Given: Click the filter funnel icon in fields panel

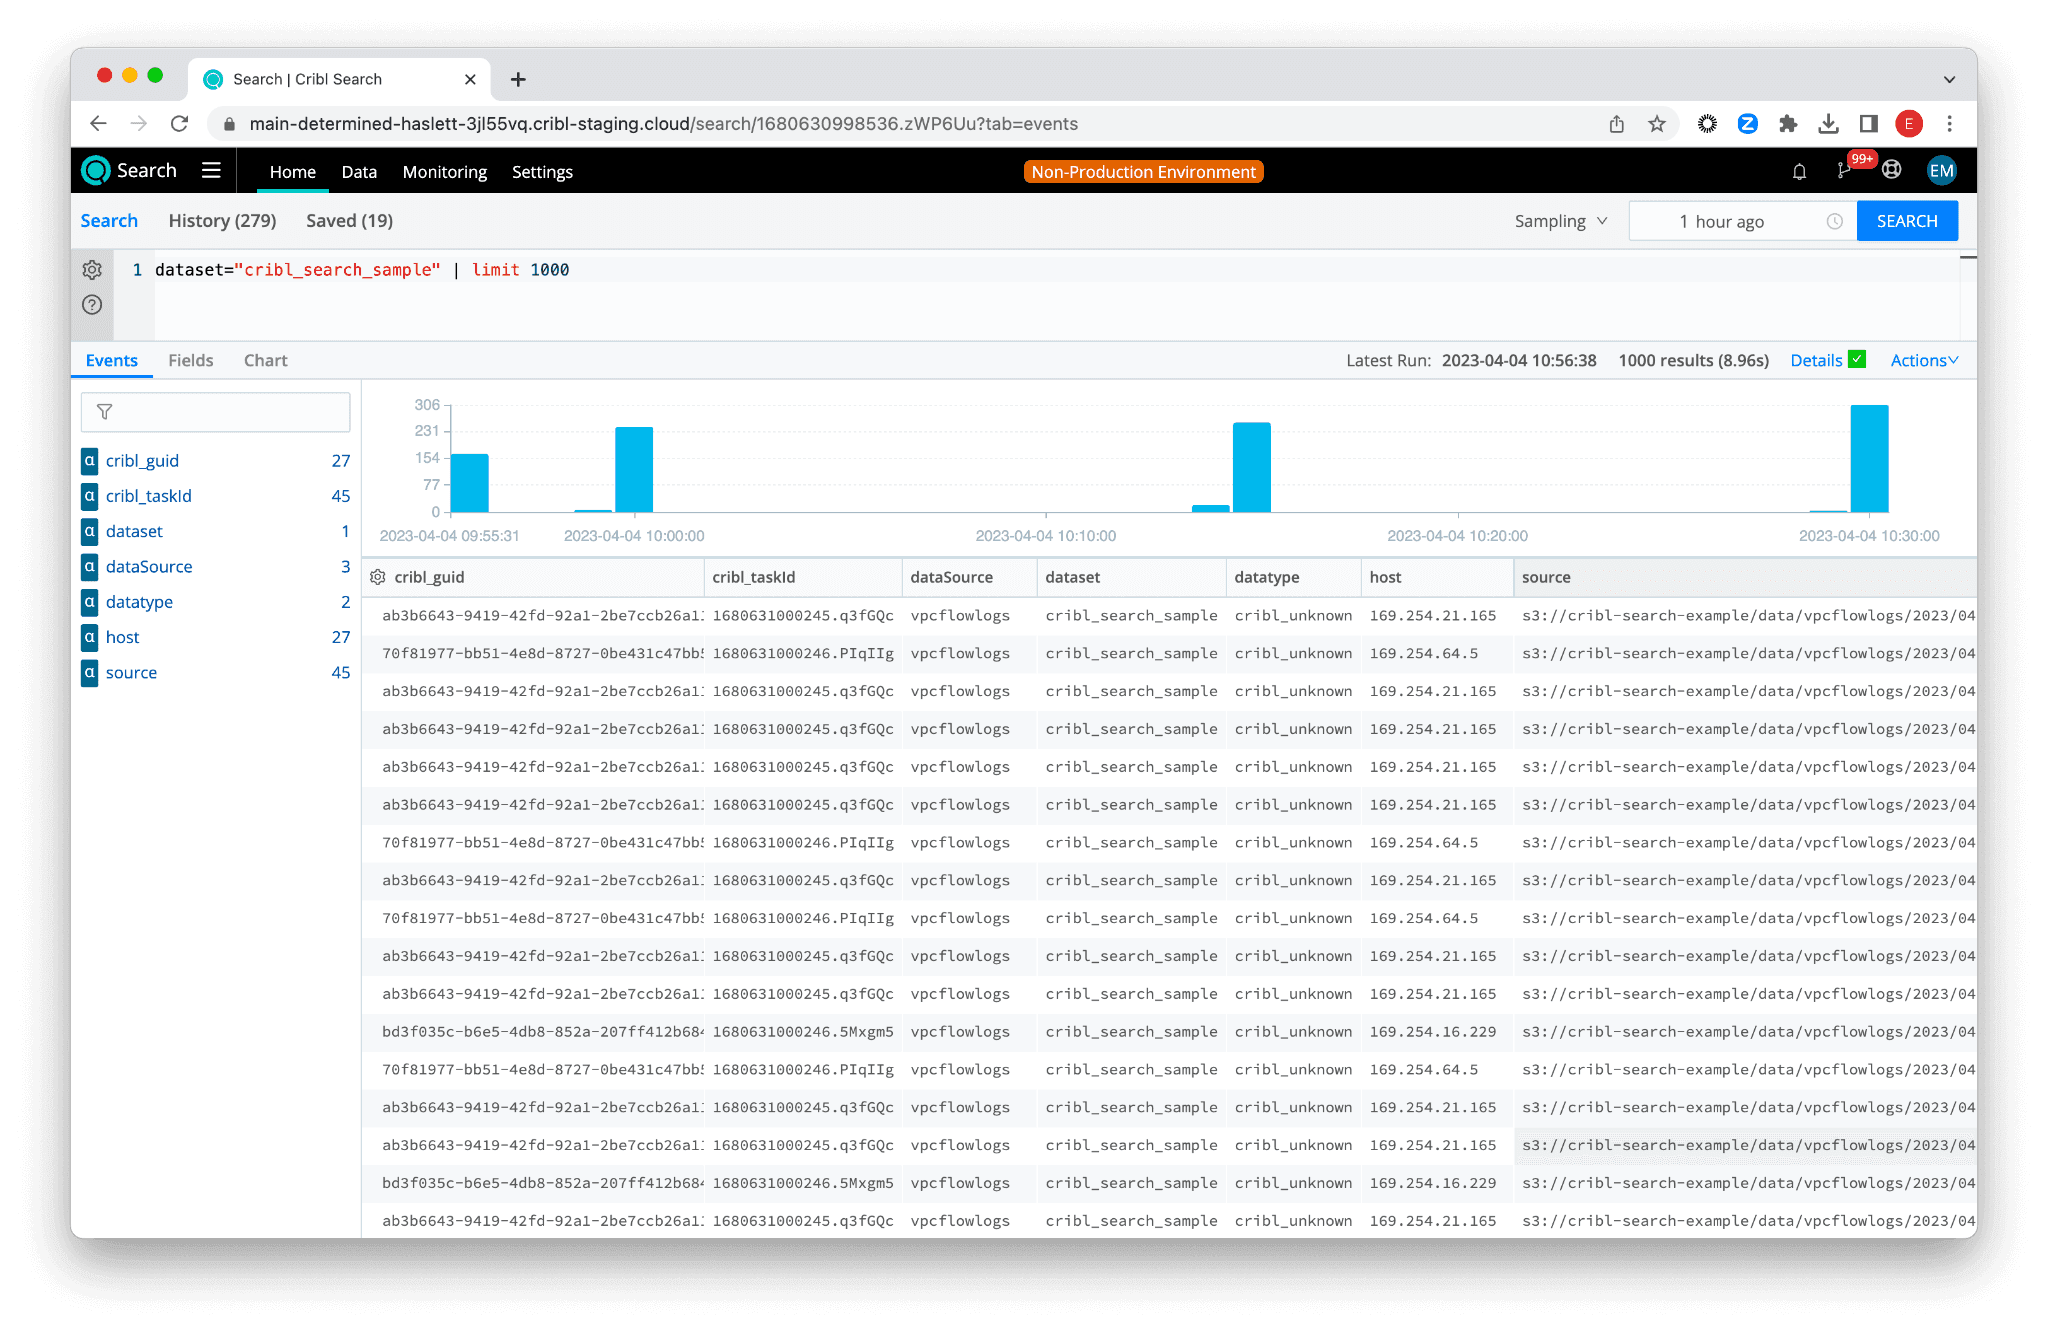Looking at the screenshot, I should 105,412.
